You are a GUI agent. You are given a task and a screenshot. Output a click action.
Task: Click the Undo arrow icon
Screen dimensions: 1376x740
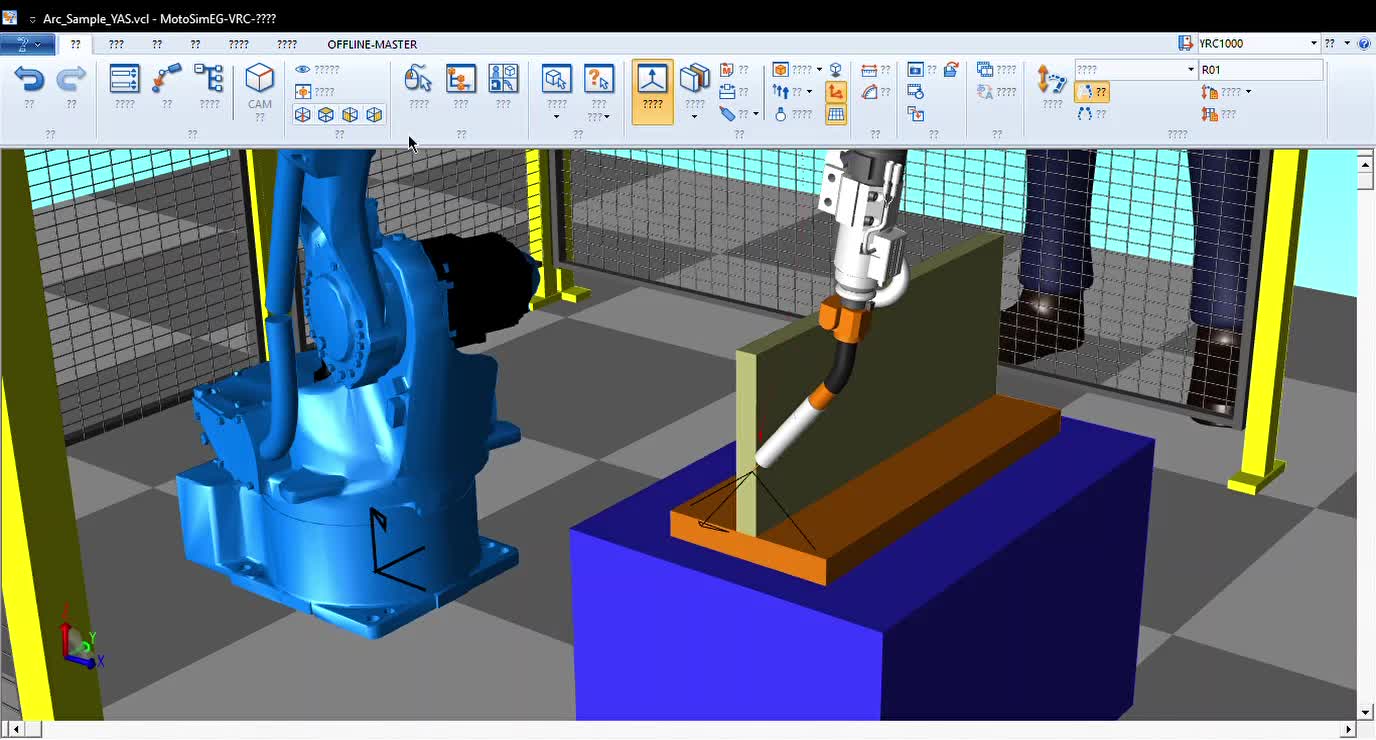29,79
